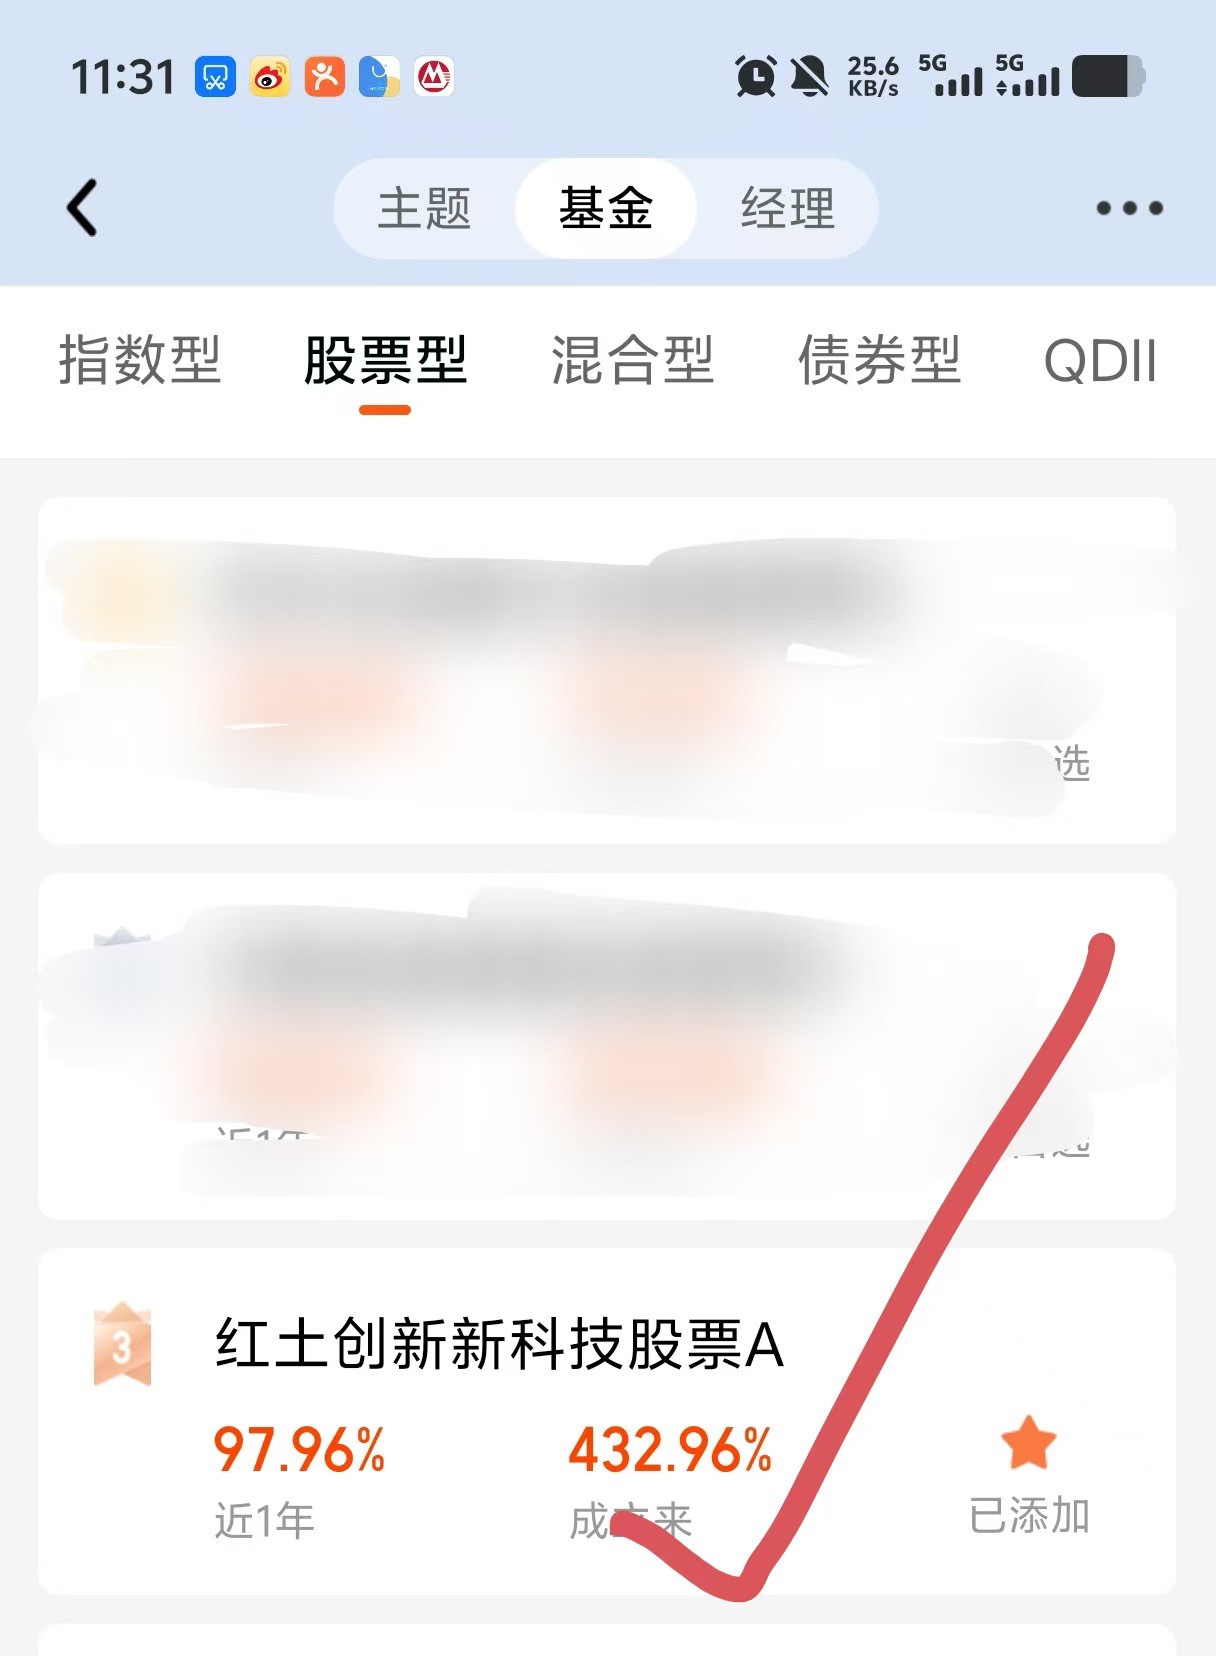Open the 债券型 category tab
Screen dimensions: 1216x1656
(879, 360)
